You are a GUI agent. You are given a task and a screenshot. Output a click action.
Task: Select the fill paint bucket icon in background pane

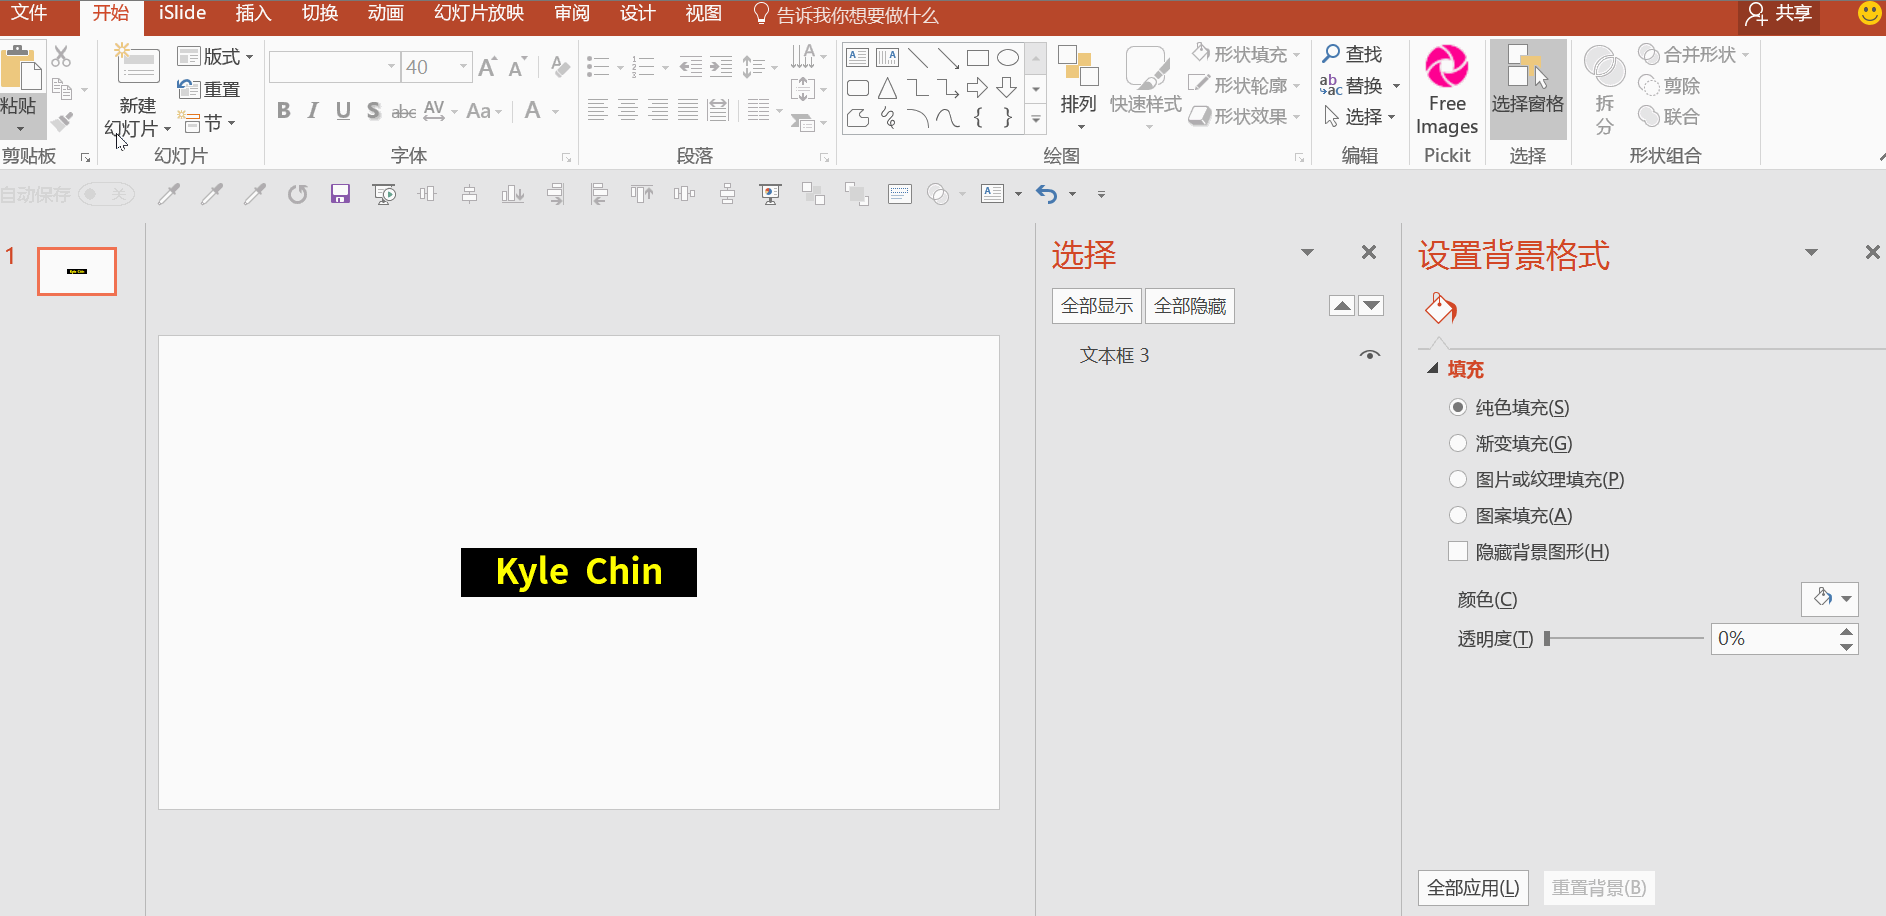(x=1440, y=309)
